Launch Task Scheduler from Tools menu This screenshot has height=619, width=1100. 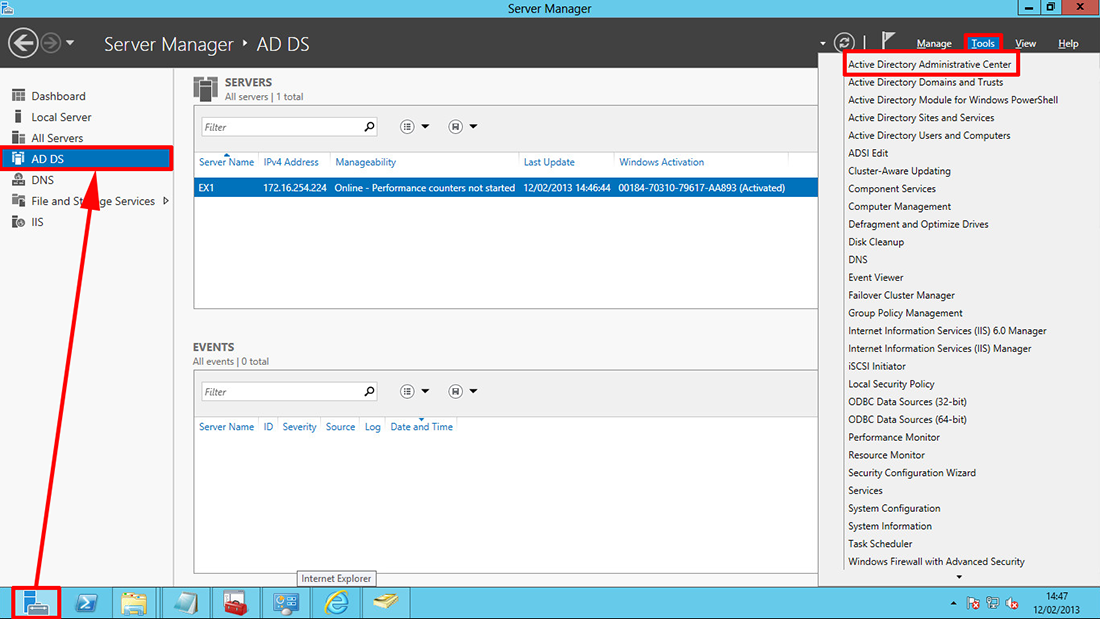pyautogui.click(x=880, y=544)
